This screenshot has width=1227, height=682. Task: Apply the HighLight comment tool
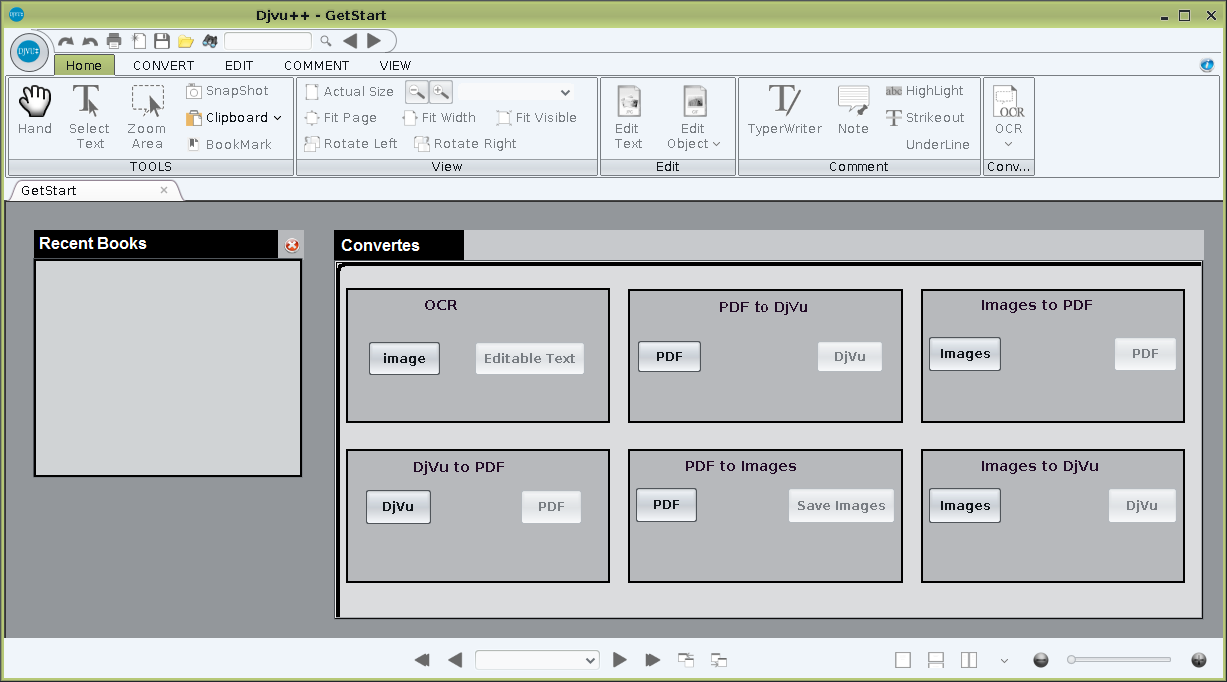pyautogui.click(x=925, y=91)
